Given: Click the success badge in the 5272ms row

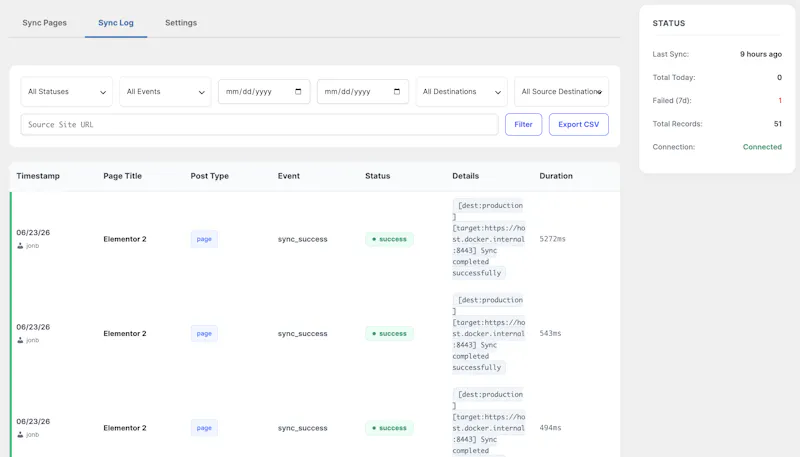Looking at the screenshot, I should coord(389,239).
